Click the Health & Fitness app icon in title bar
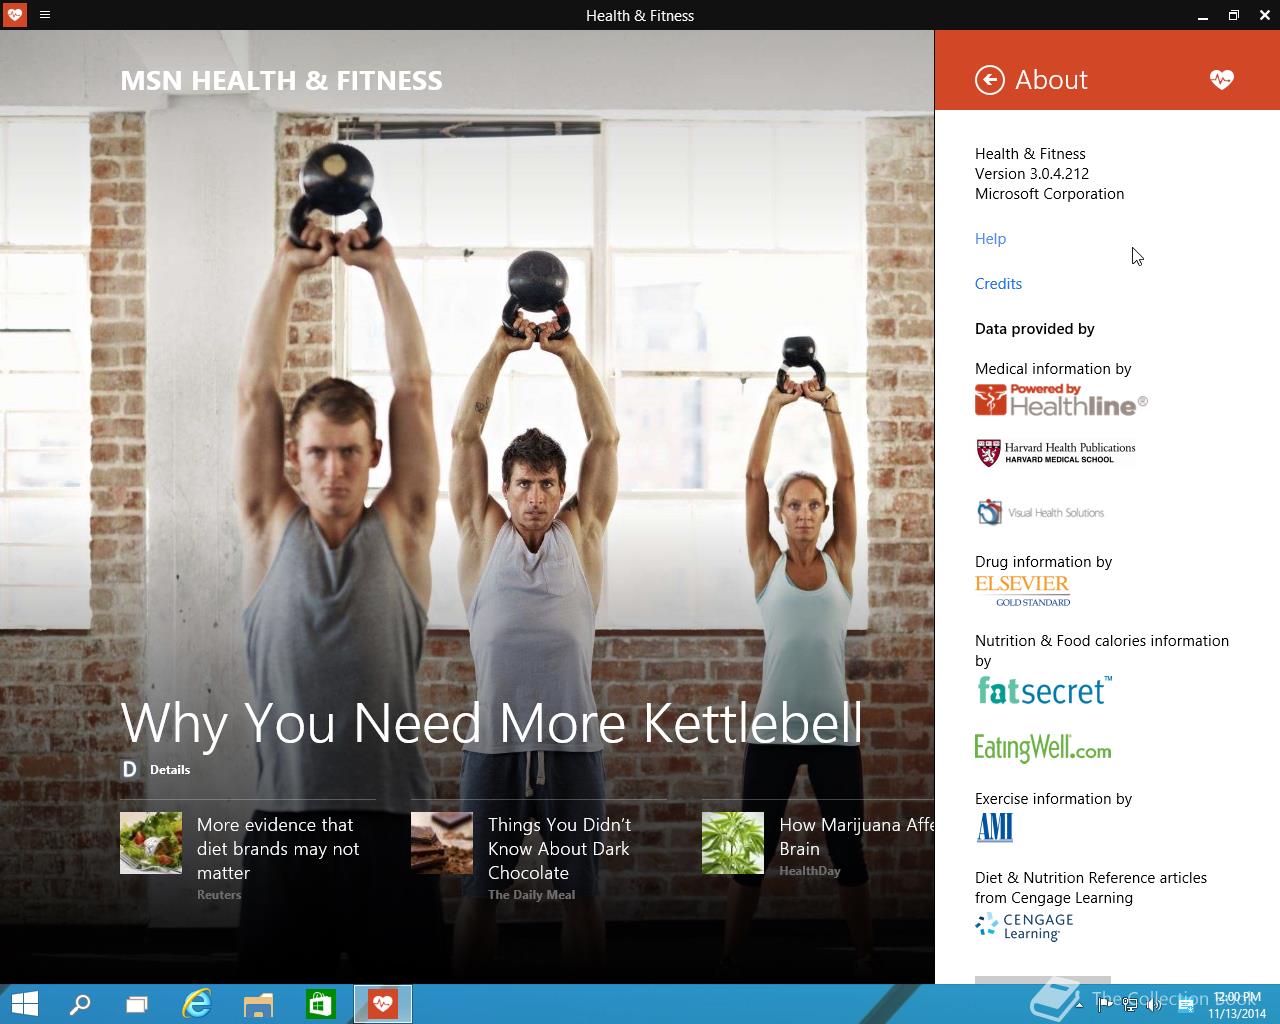1280x1024 pixels. pyautogui.click(x=14, y=15)
